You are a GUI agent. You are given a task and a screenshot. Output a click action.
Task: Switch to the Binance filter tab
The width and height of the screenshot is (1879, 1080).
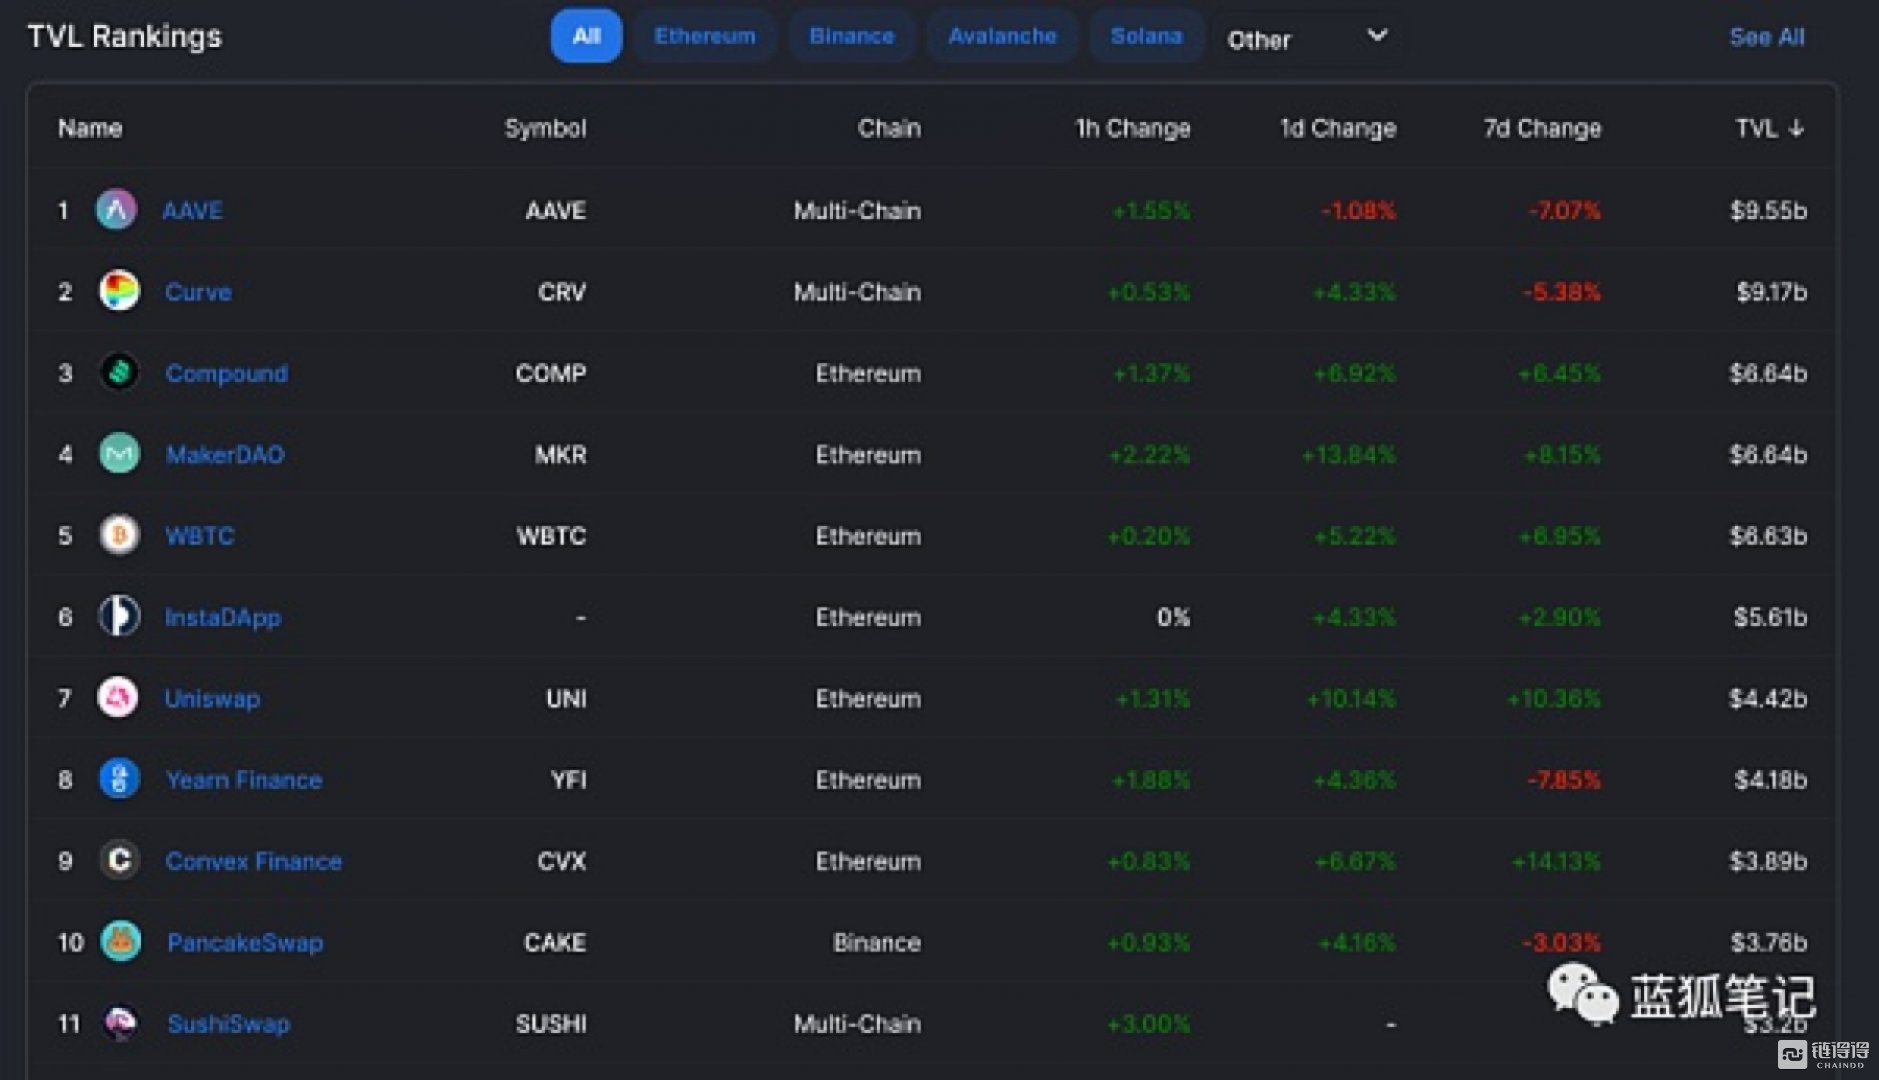pyautogui.click(x=852, y=36)
